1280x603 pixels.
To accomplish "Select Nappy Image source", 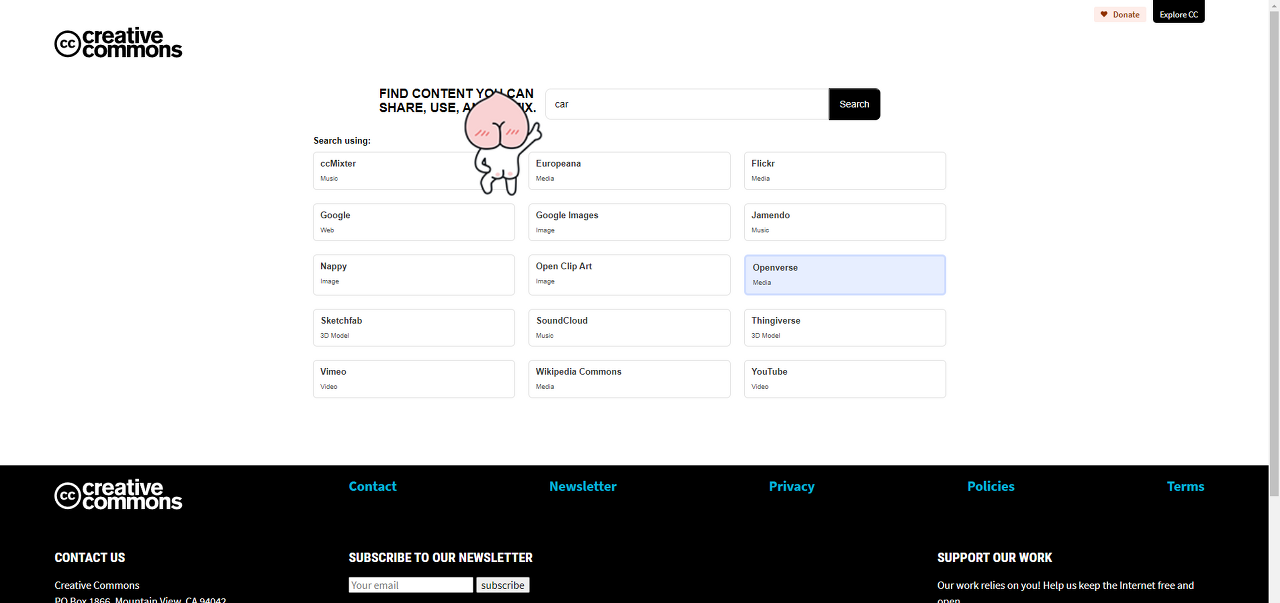I will [x=414, y=275].
